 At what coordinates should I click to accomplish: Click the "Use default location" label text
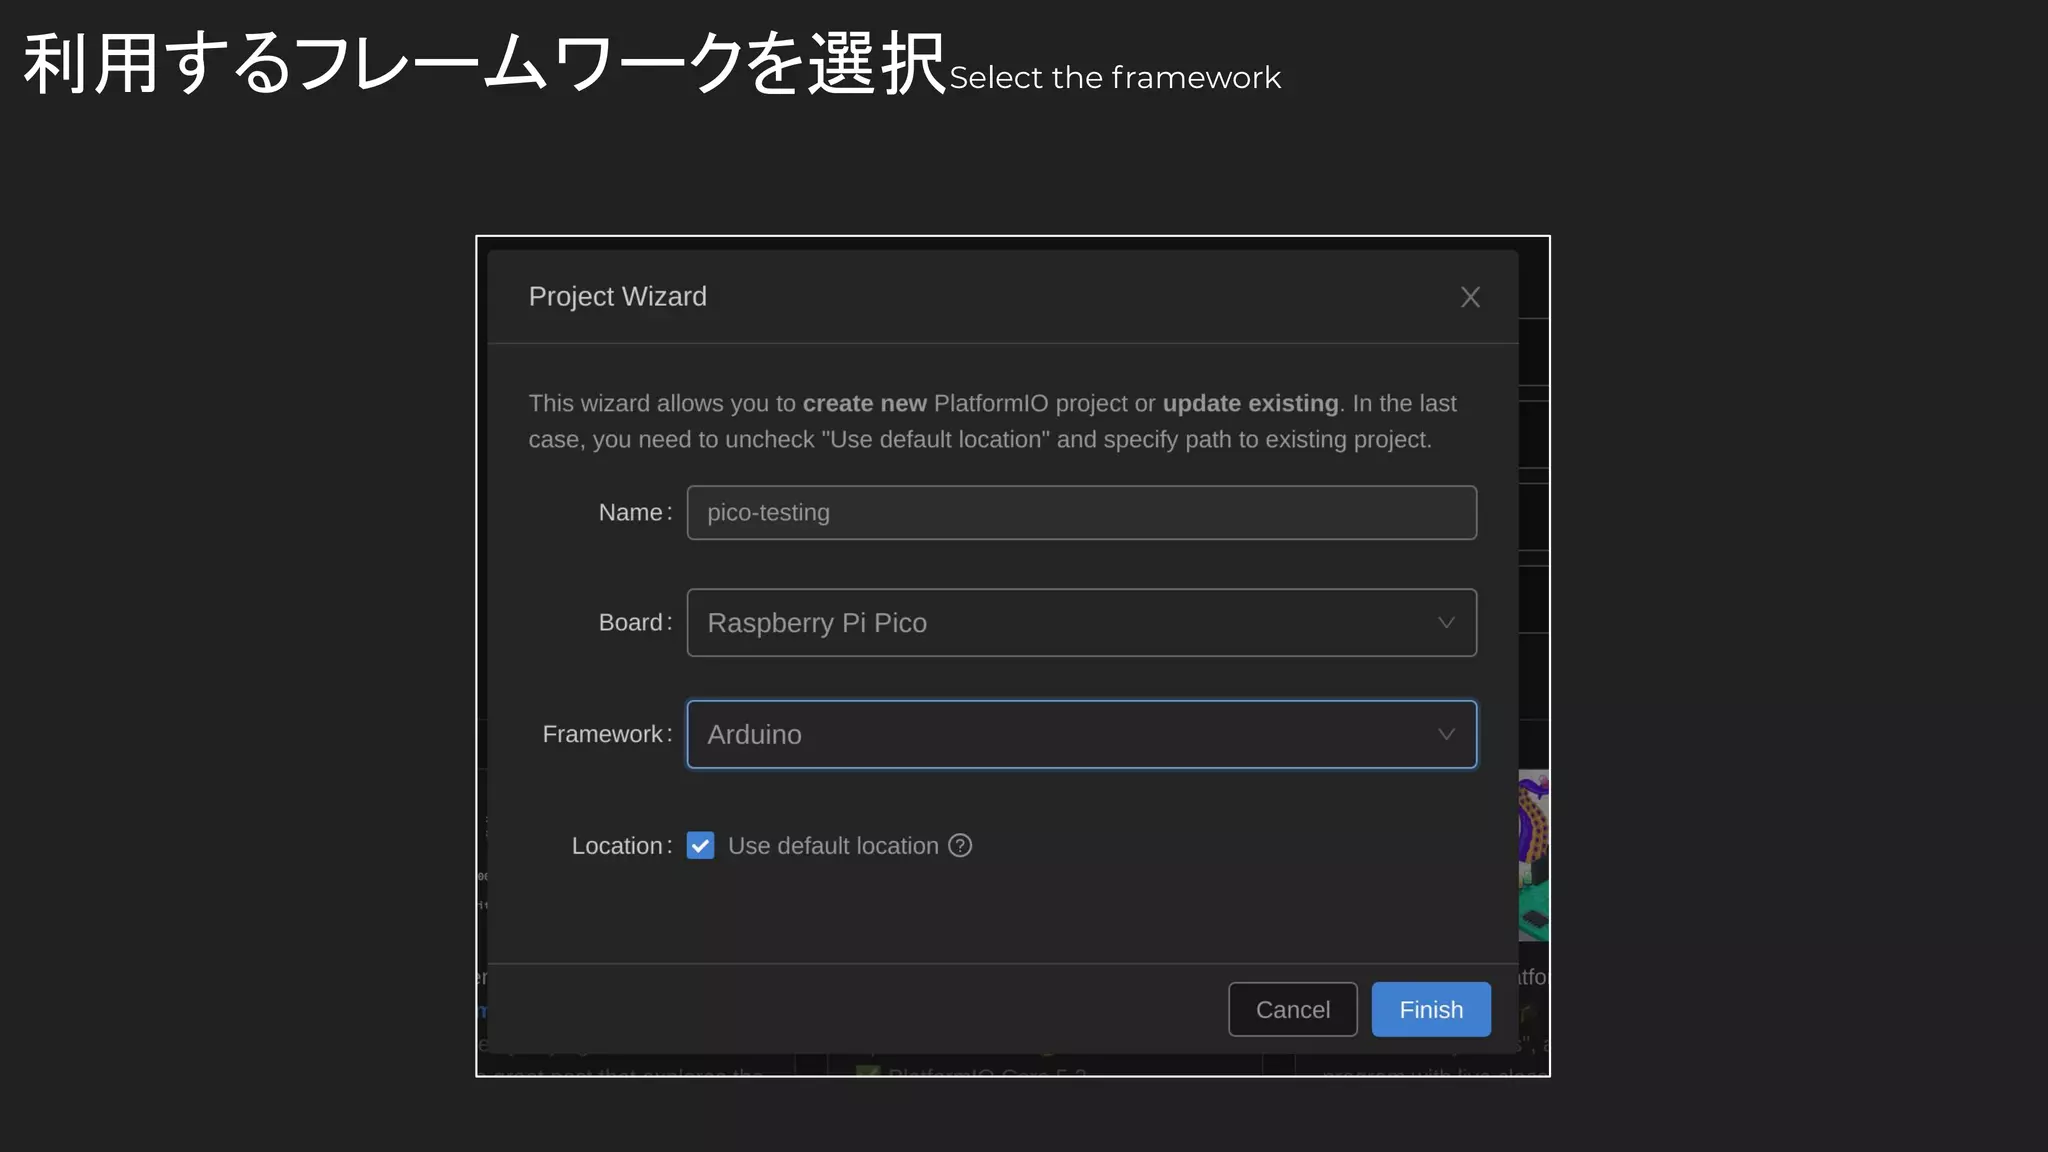[x=833, y=846]
